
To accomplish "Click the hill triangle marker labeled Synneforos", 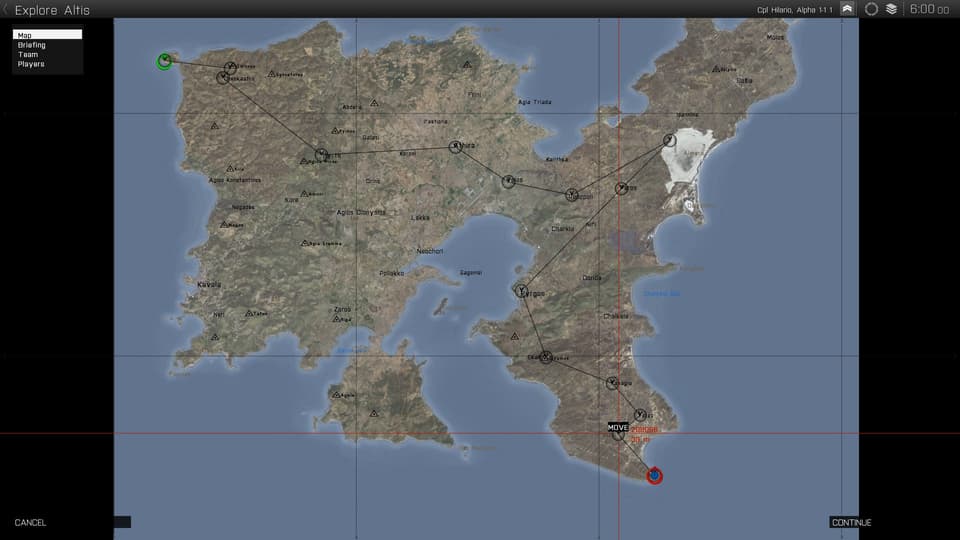I will click(271, 74).
